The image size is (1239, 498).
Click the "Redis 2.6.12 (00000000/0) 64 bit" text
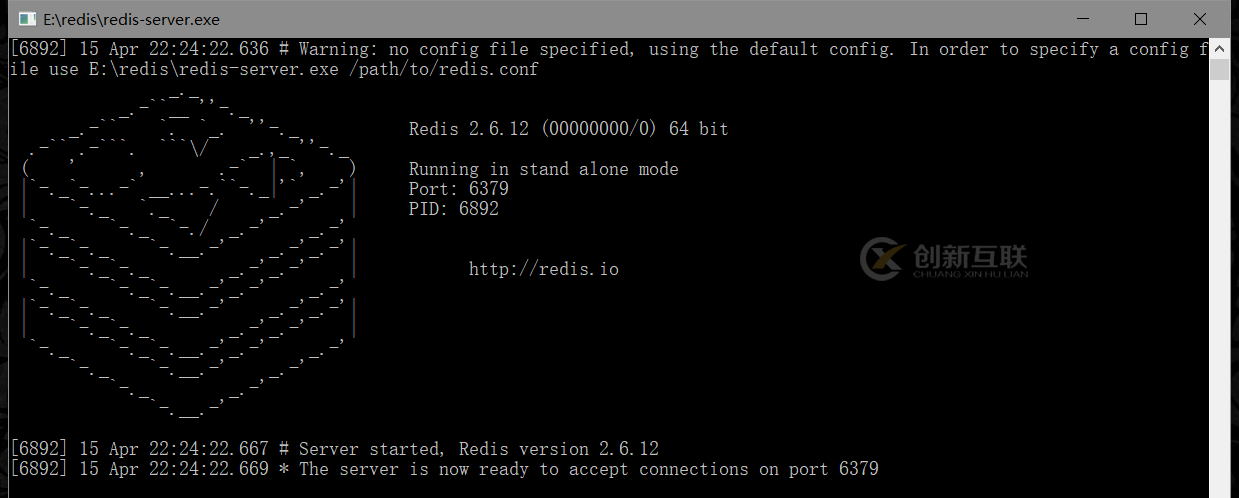[x=568, y=129]
